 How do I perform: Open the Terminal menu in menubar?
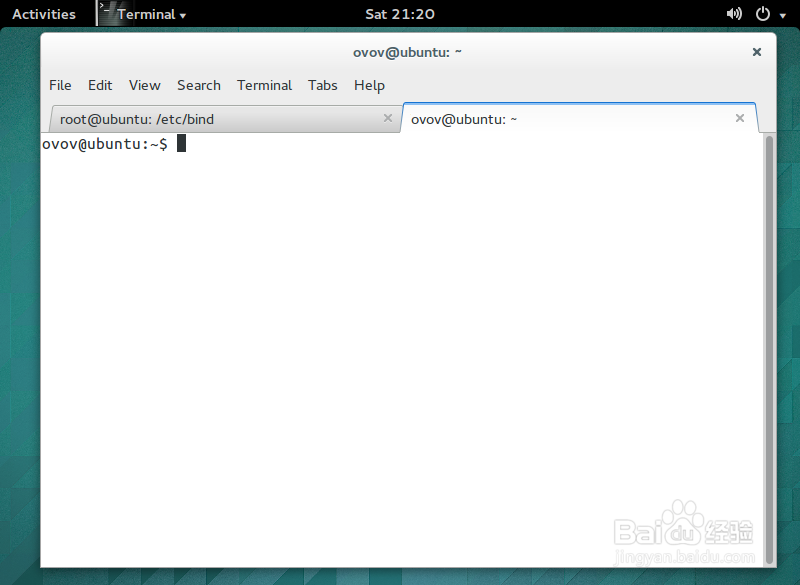[264, 85]
